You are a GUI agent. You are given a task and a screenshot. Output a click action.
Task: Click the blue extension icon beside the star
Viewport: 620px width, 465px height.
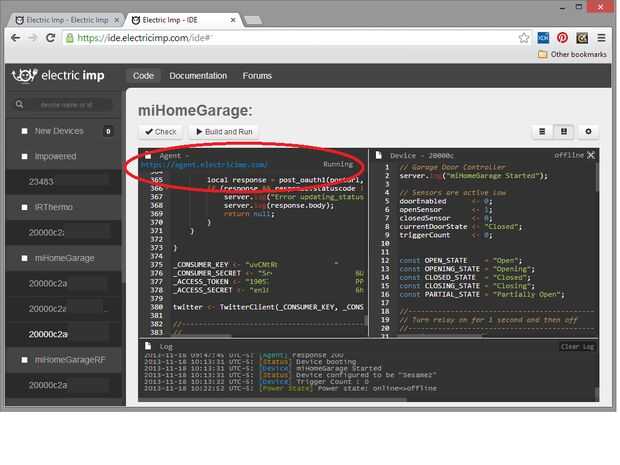point(543,38)
